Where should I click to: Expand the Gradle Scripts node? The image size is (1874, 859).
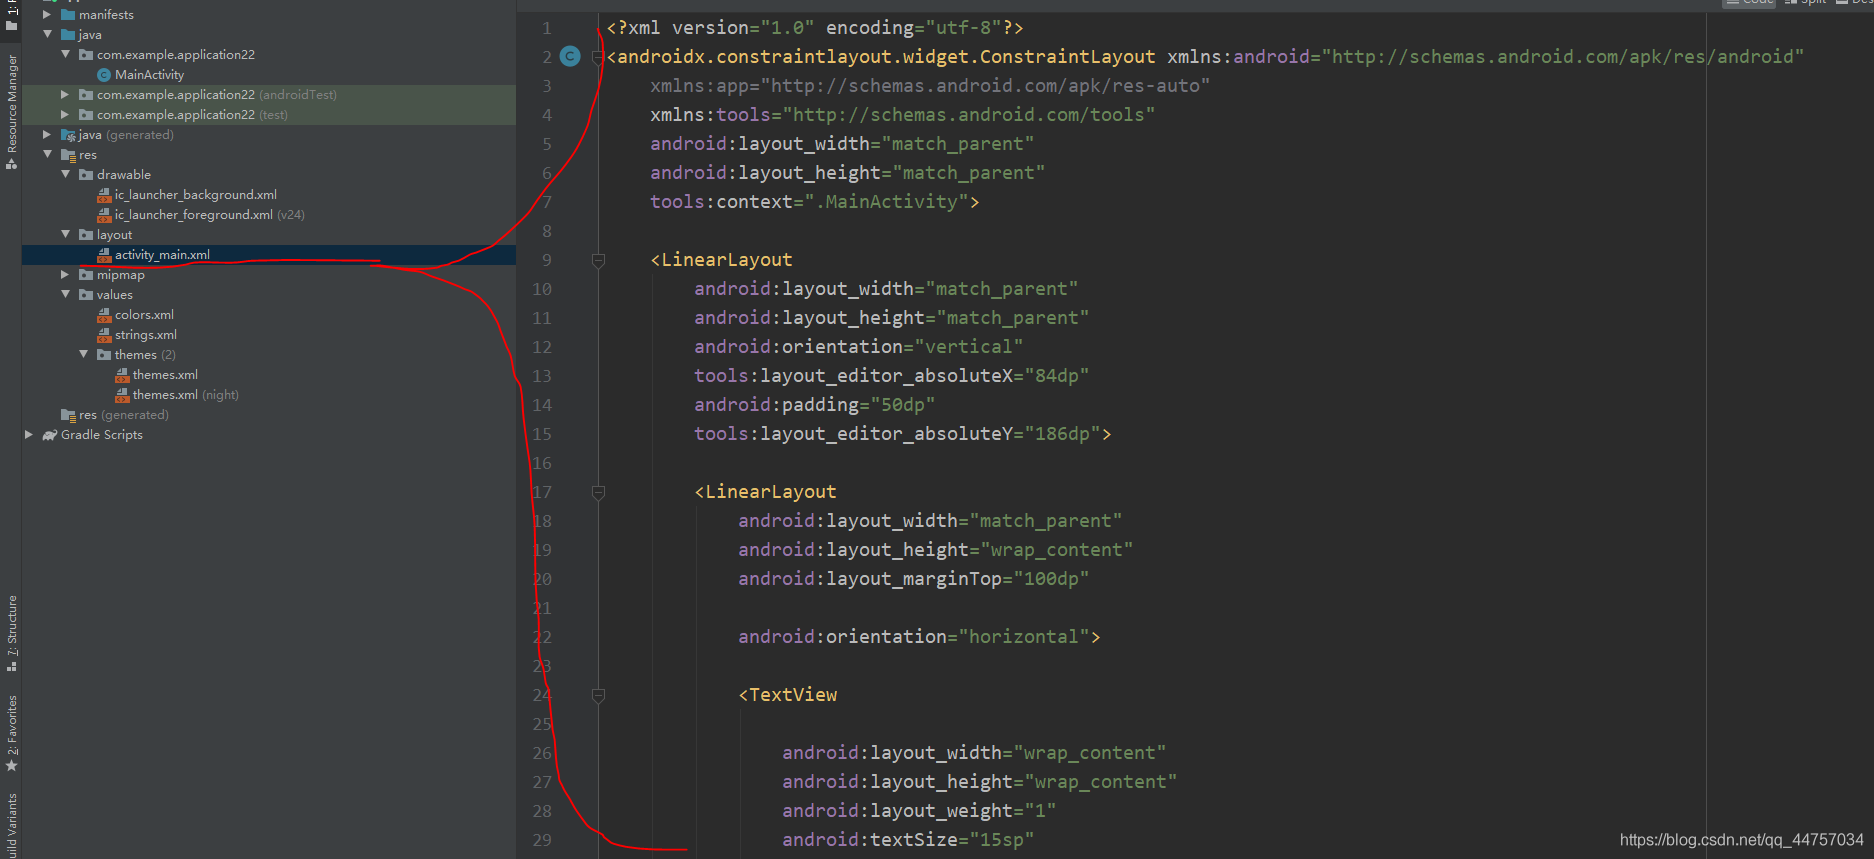(x=29, y=434)
